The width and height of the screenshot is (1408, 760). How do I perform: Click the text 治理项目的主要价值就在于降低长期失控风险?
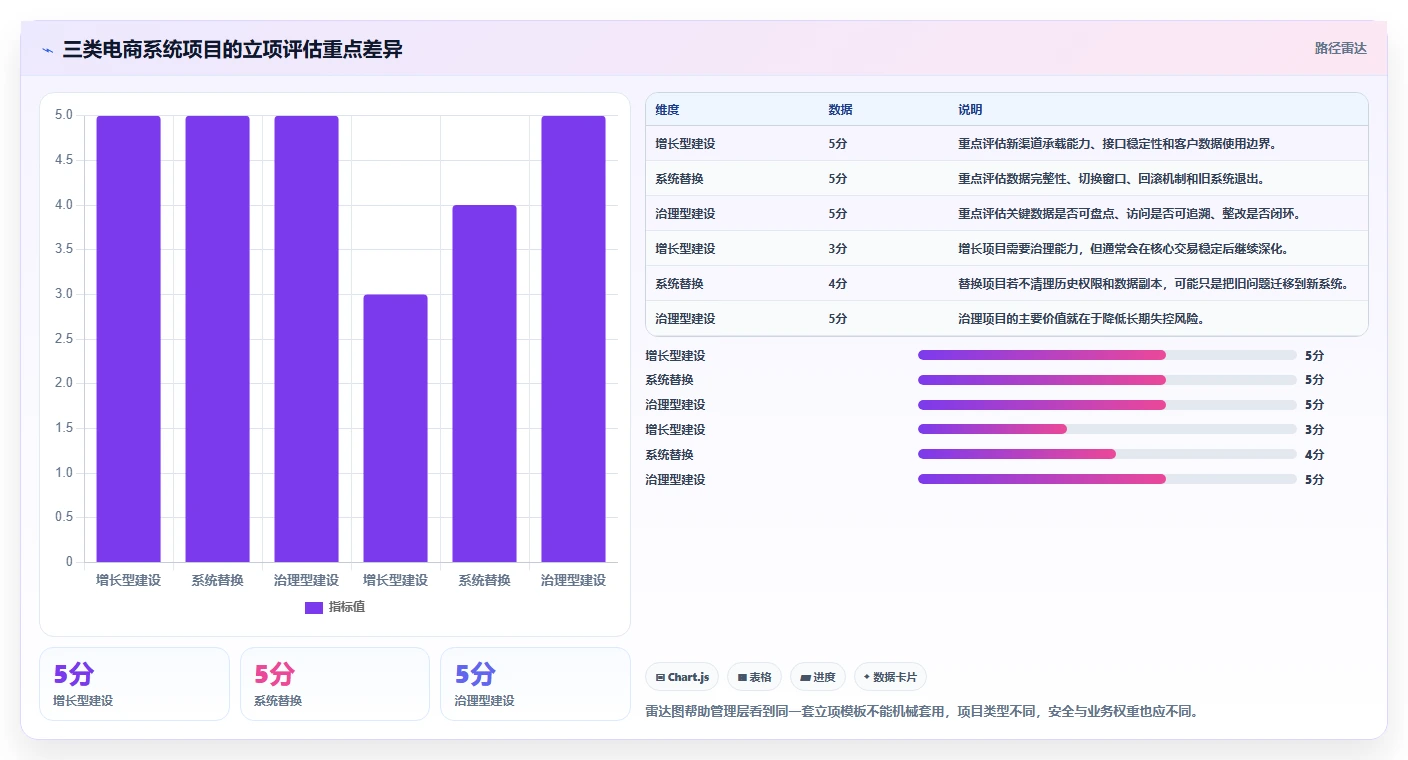tap(1080, 319)
